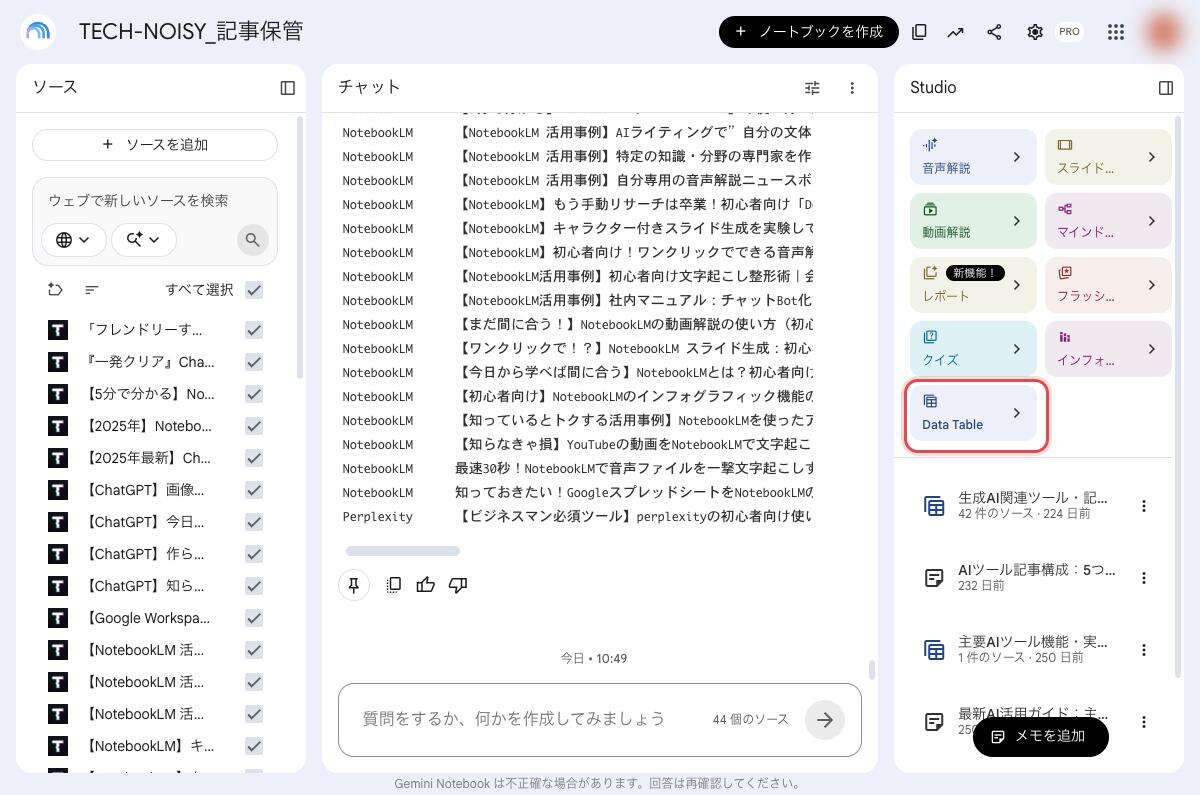
Task: Uncheck the 【Google Workspa... source checkbox
Action: 254,618
